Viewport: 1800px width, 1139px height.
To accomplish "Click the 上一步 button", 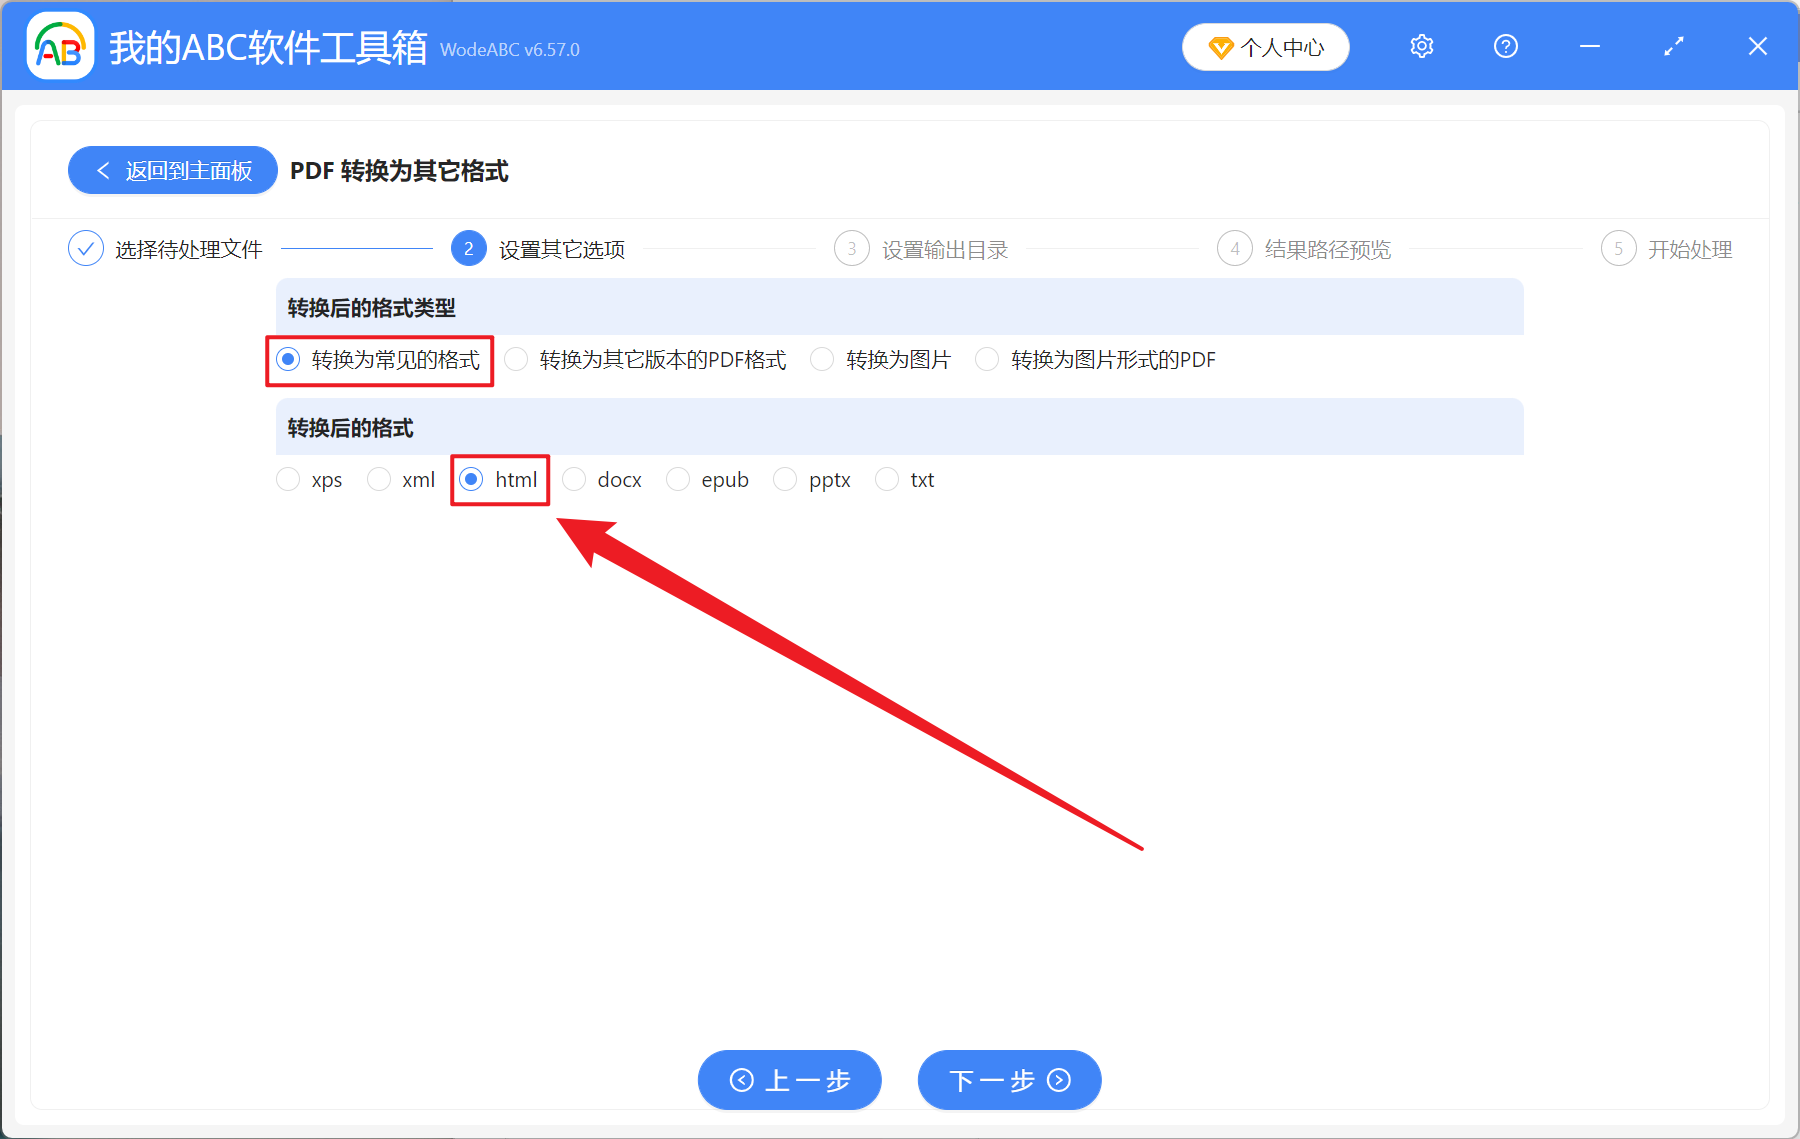I will point(789,1080).
